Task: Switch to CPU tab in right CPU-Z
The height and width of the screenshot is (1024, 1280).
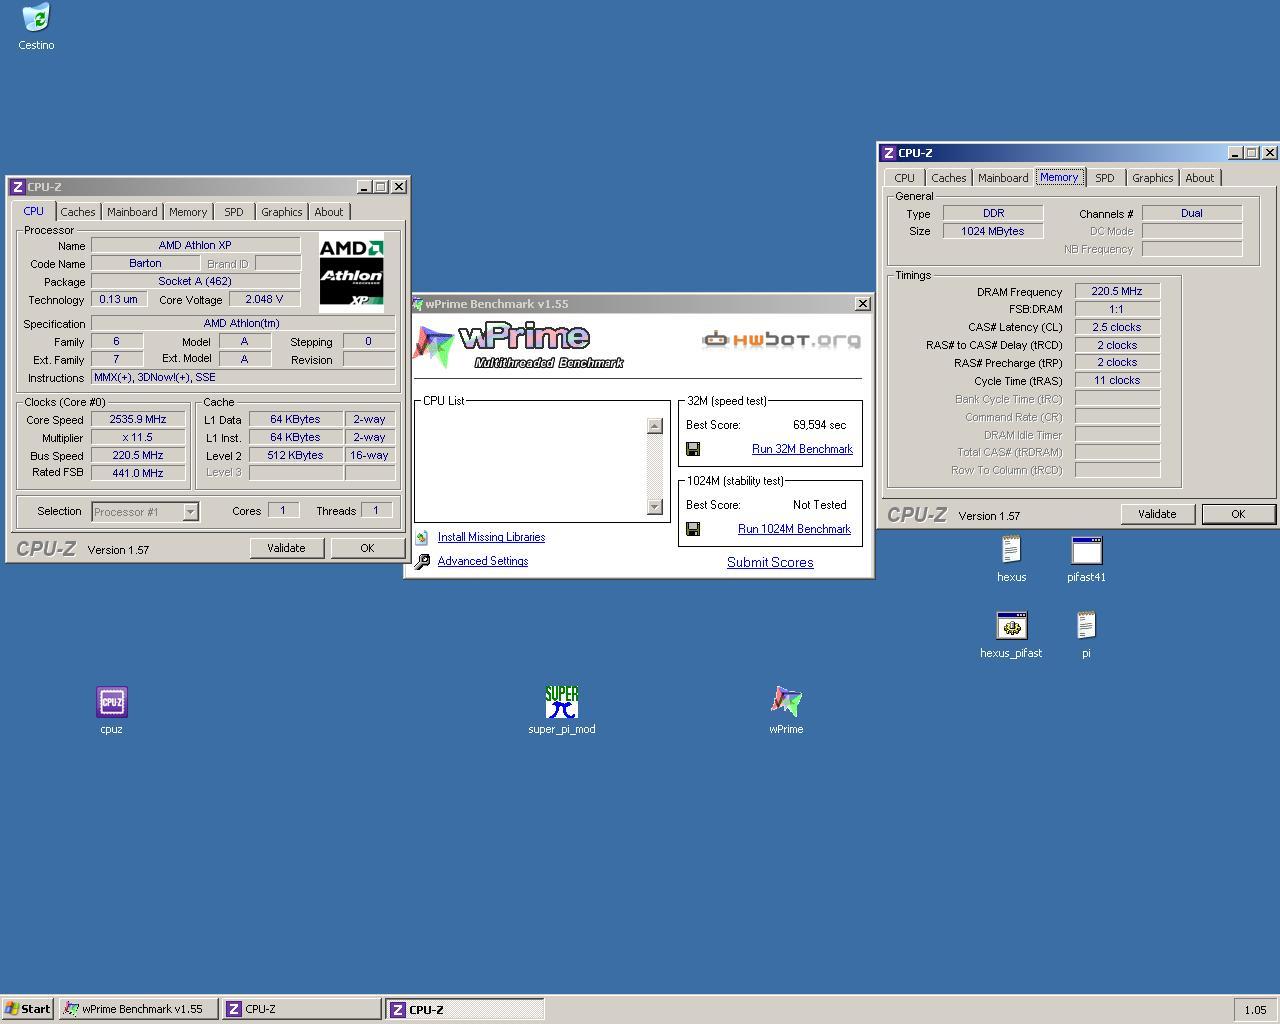Action: point(905,178)
